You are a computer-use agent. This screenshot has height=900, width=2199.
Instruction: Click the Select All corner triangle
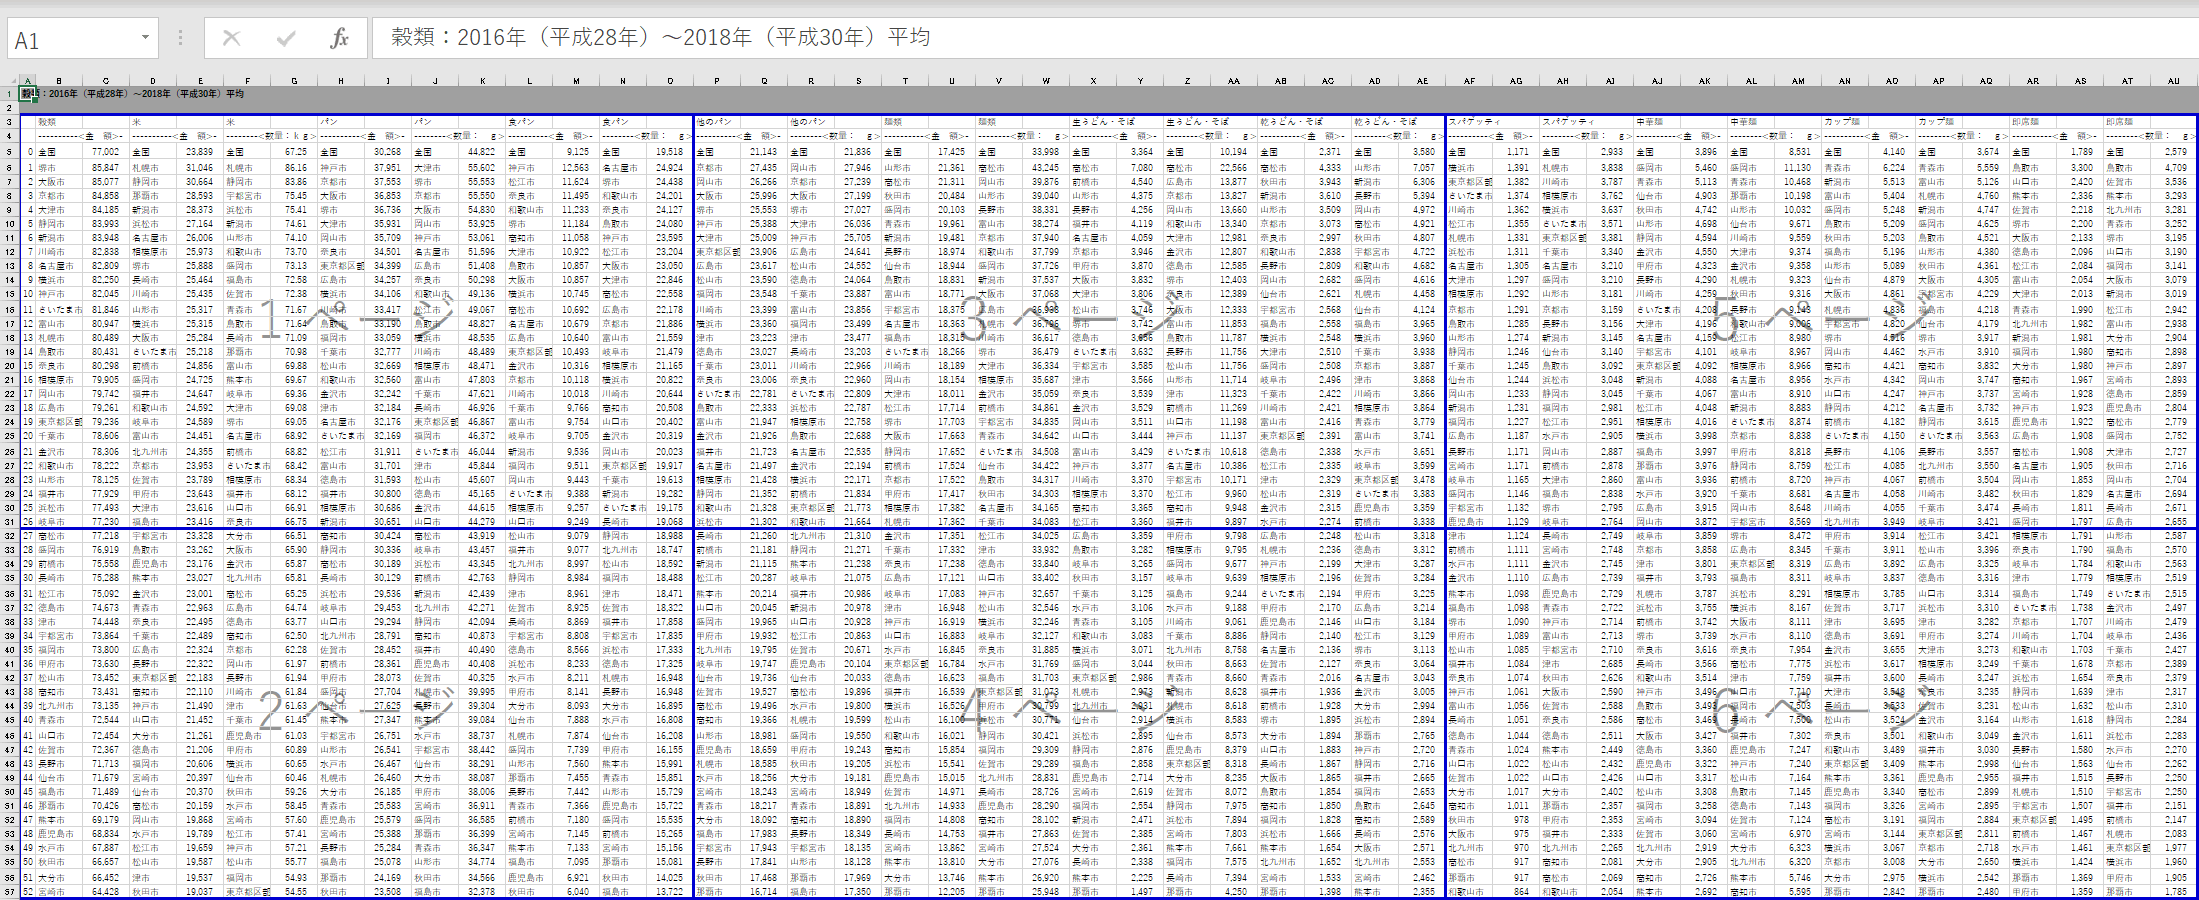11,81
